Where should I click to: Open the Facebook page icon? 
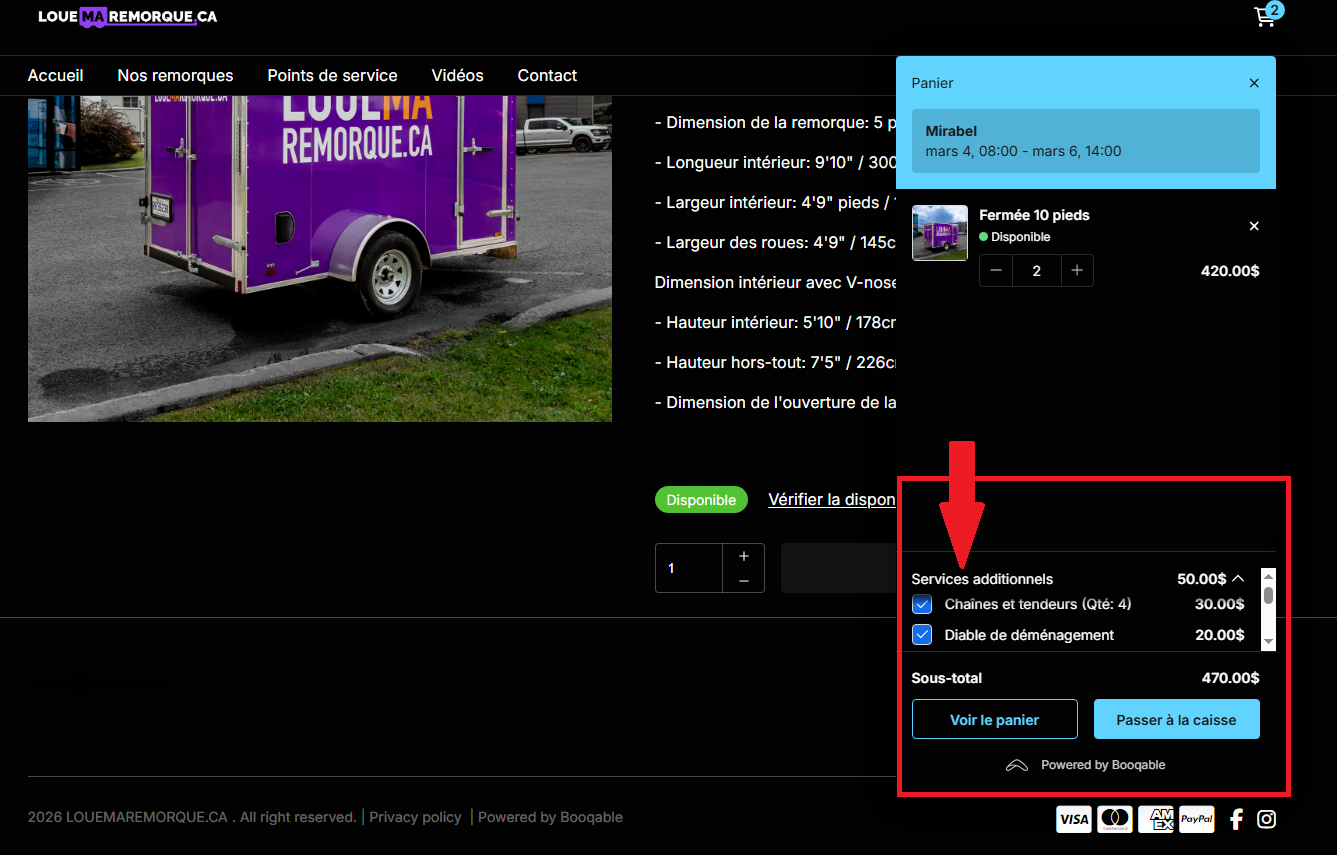[1236, 819]
